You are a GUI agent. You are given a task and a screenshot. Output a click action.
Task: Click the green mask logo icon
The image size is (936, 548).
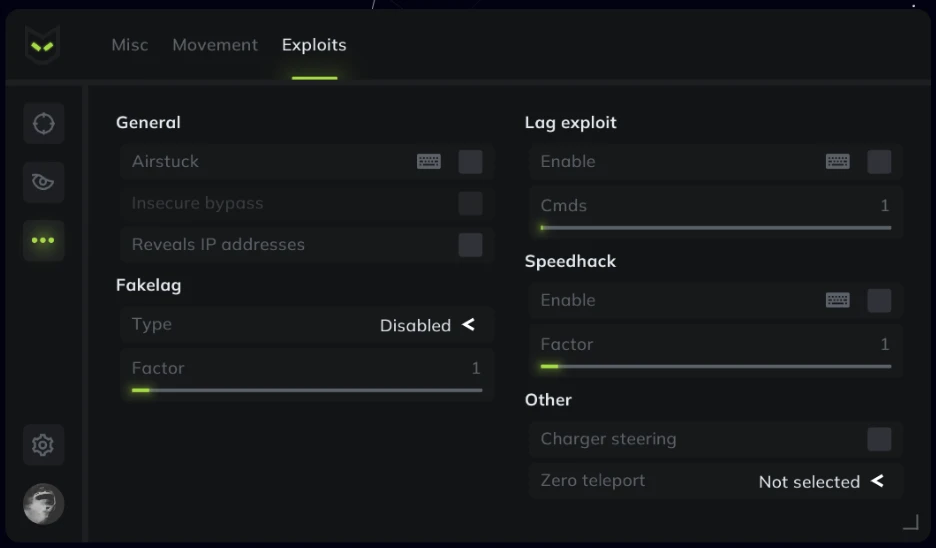(42, 45)
